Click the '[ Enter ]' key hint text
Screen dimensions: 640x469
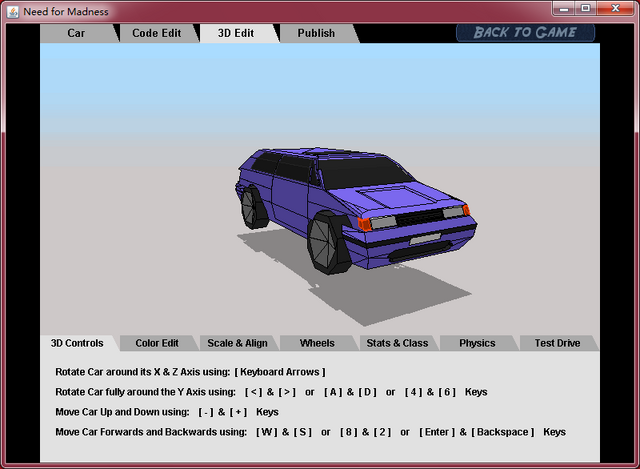coord(437,432)
